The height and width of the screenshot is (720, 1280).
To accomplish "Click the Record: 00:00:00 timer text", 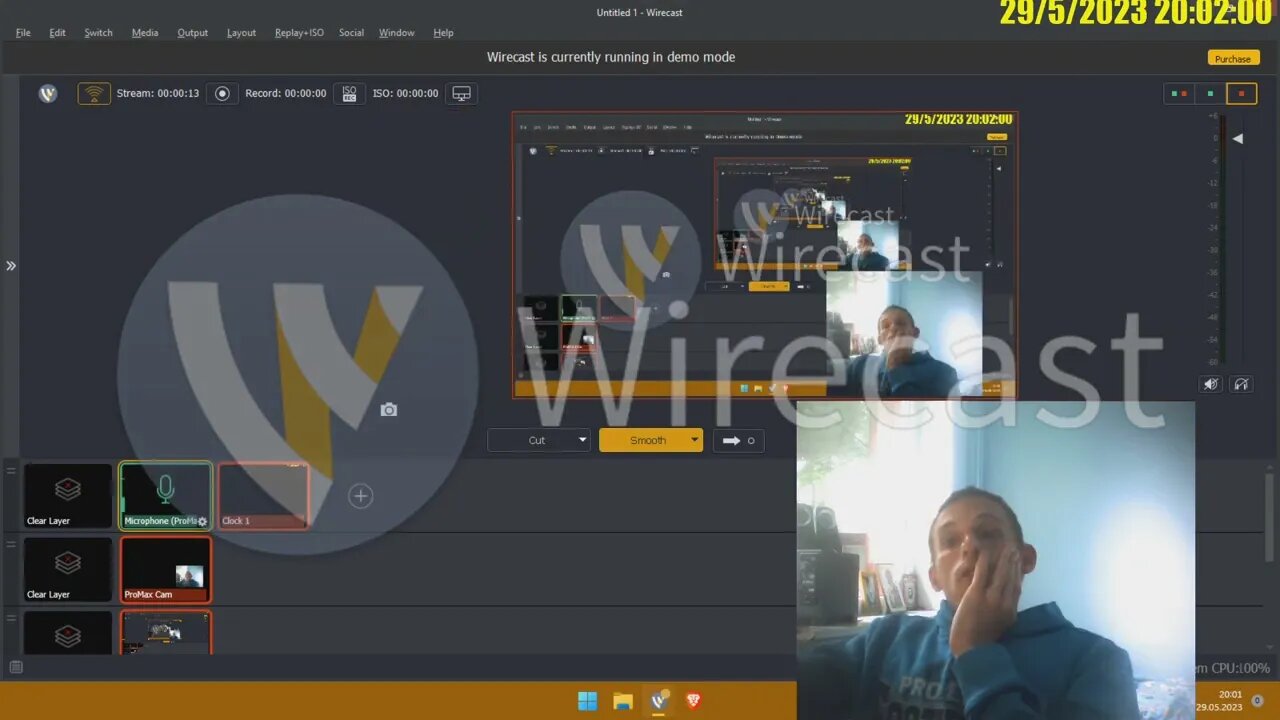I will pos(285,93).
